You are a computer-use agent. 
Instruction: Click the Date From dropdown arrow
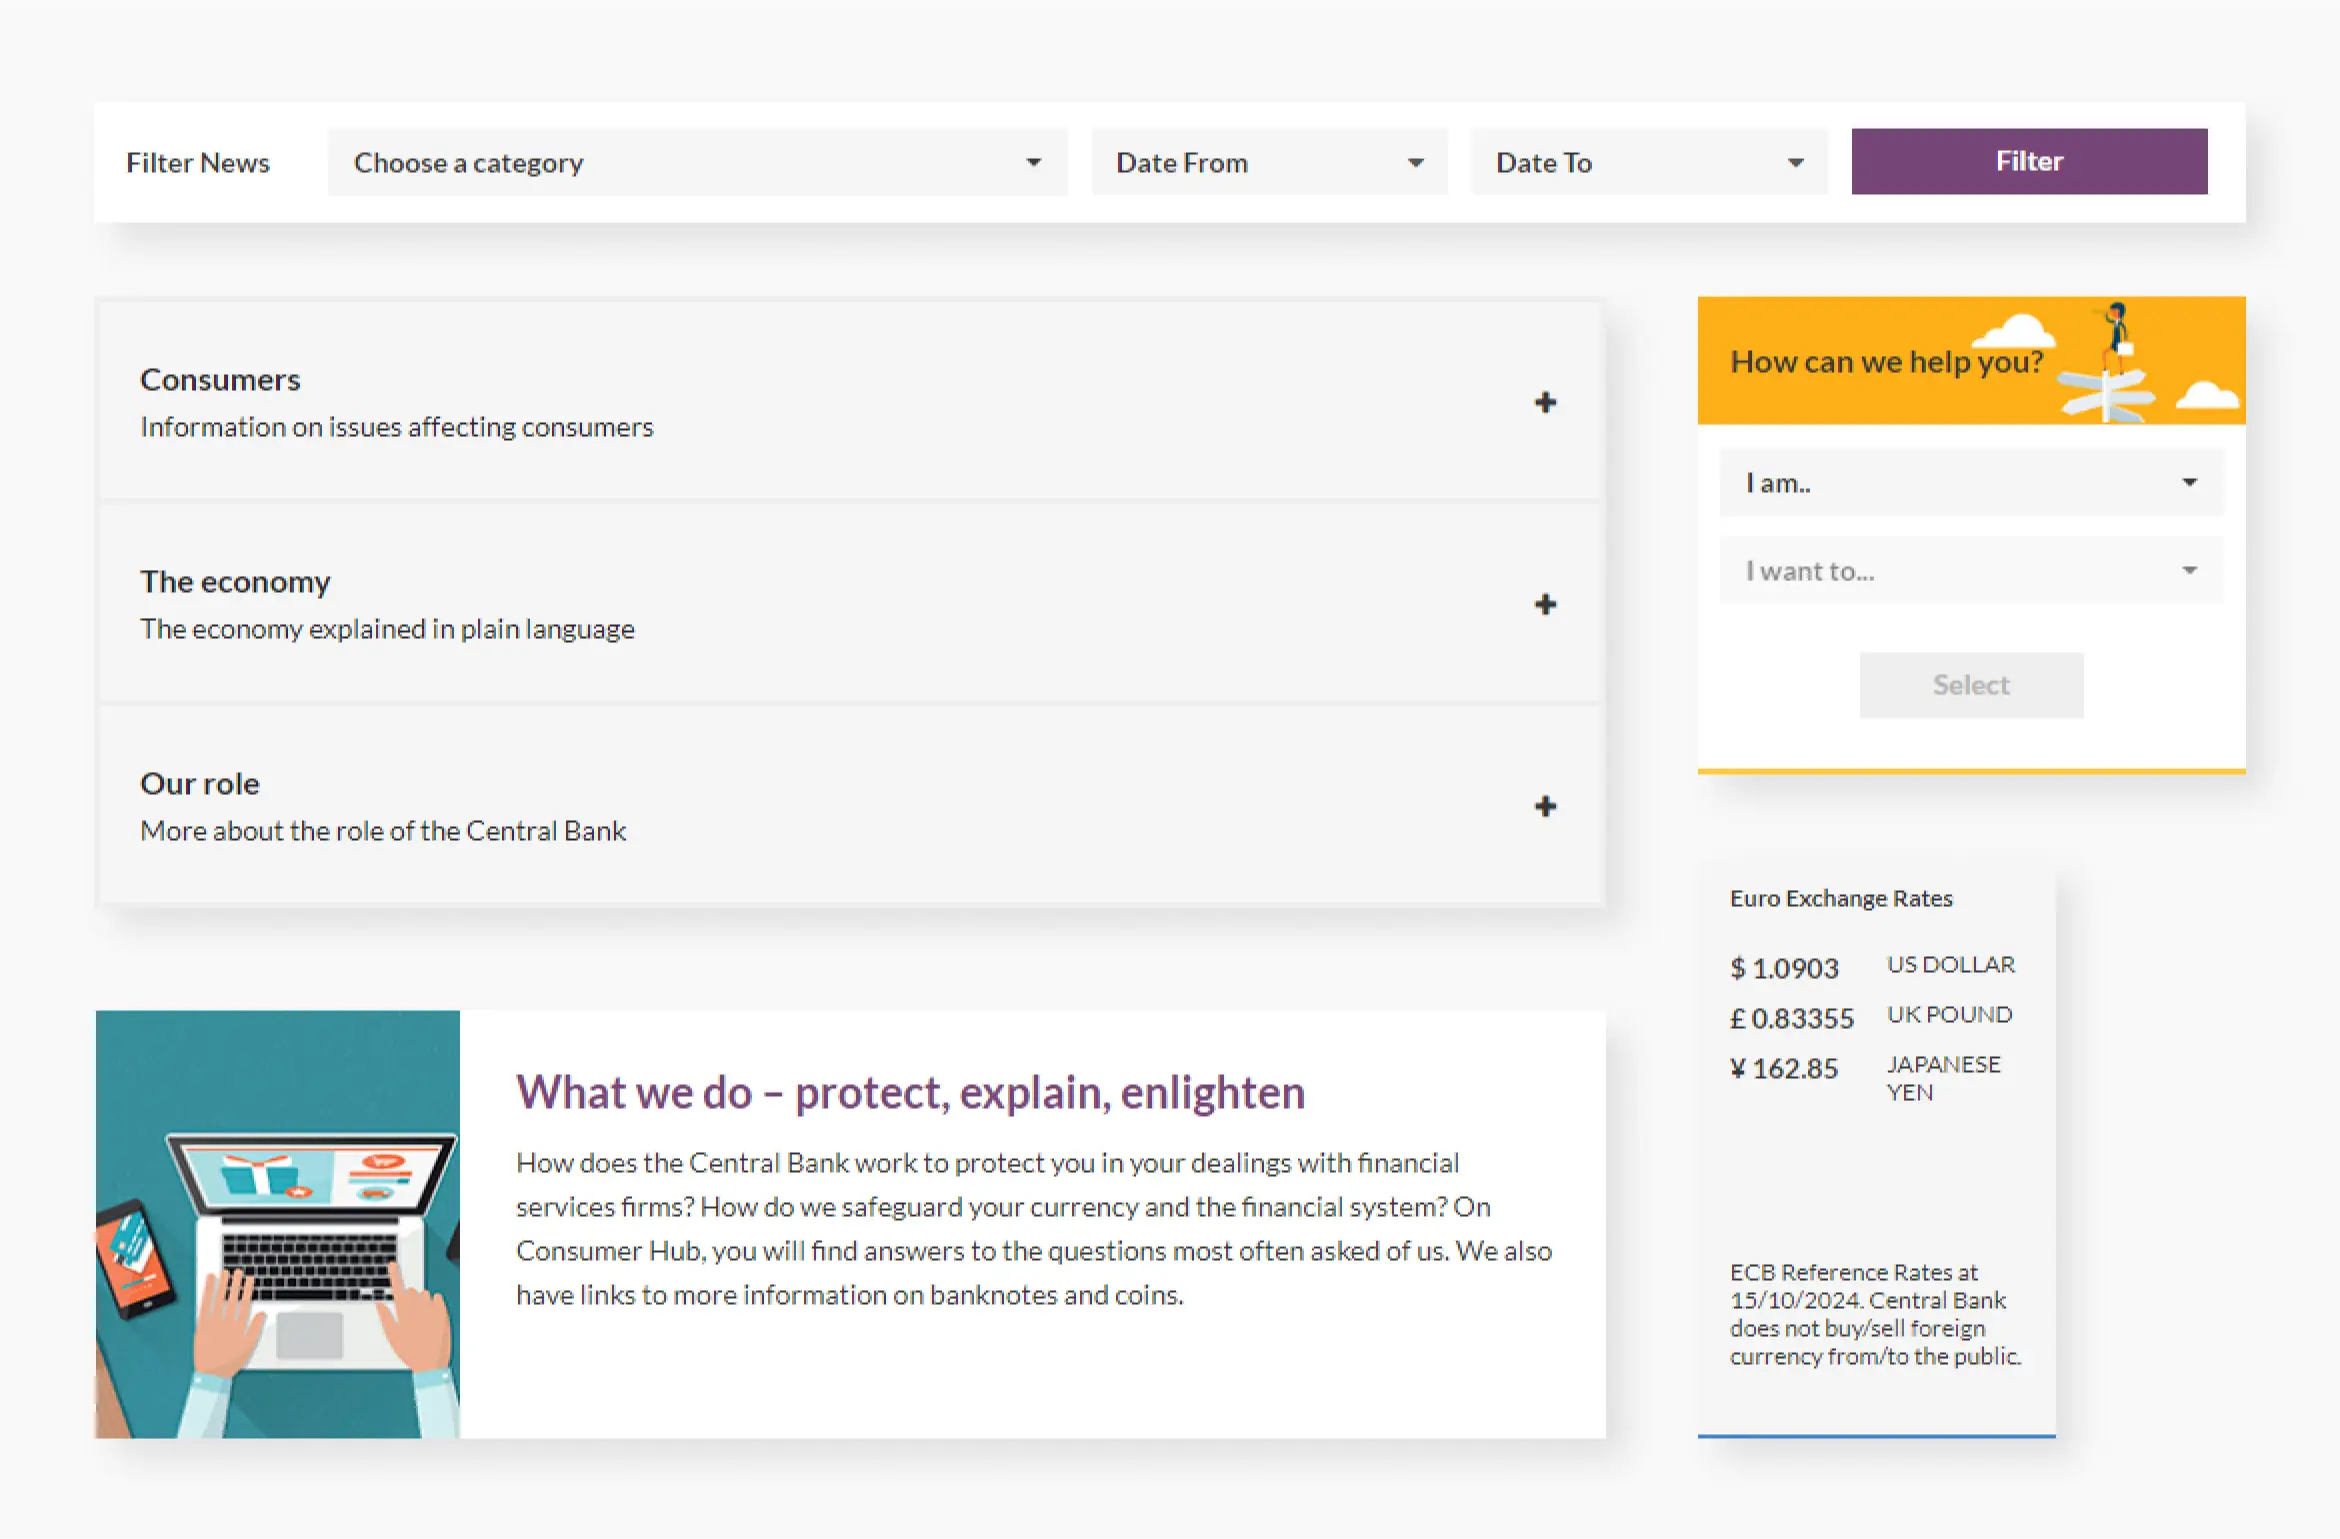(x=1415, y=162)
